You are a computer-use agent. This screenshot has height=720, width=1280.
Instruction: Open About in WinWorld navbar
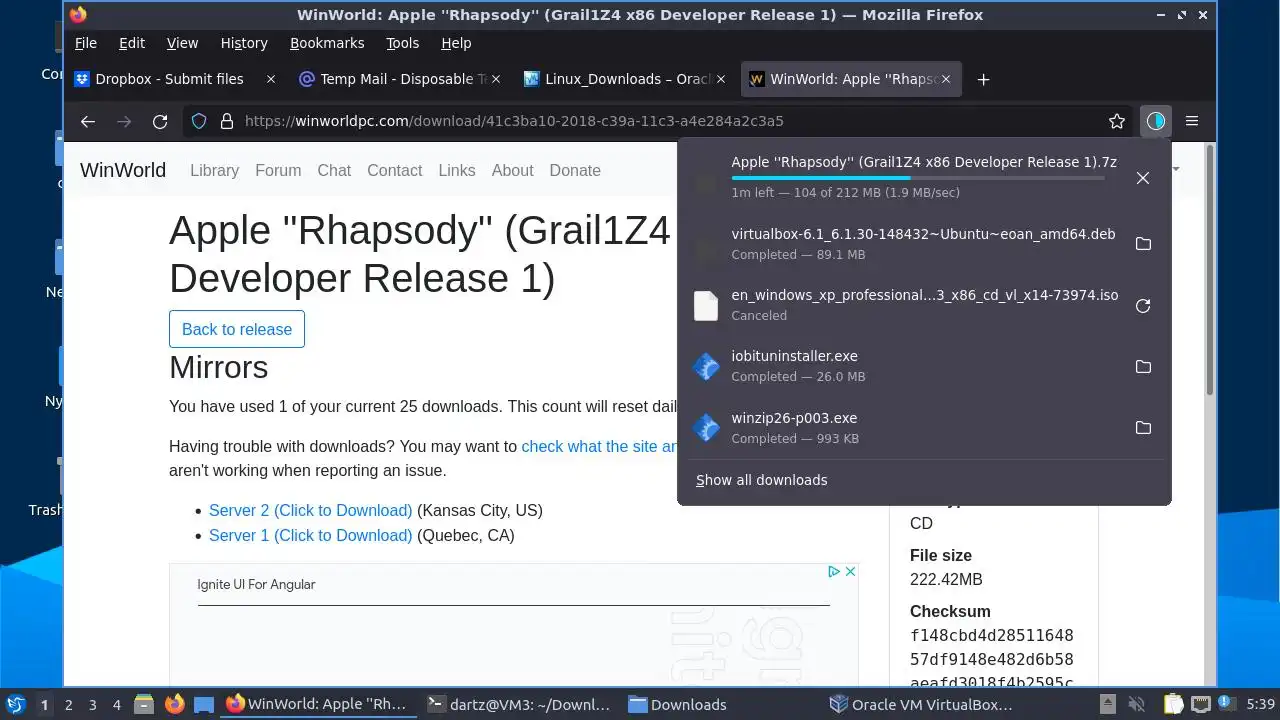click(x=512, y=170)
